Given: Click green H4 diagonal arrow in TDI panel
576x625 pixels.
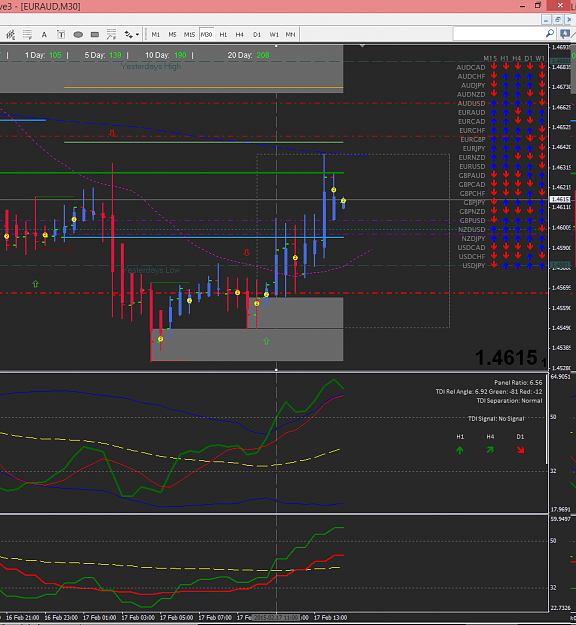Looking at the screenshot, I should pyautogui.click(x=490, y=450).
